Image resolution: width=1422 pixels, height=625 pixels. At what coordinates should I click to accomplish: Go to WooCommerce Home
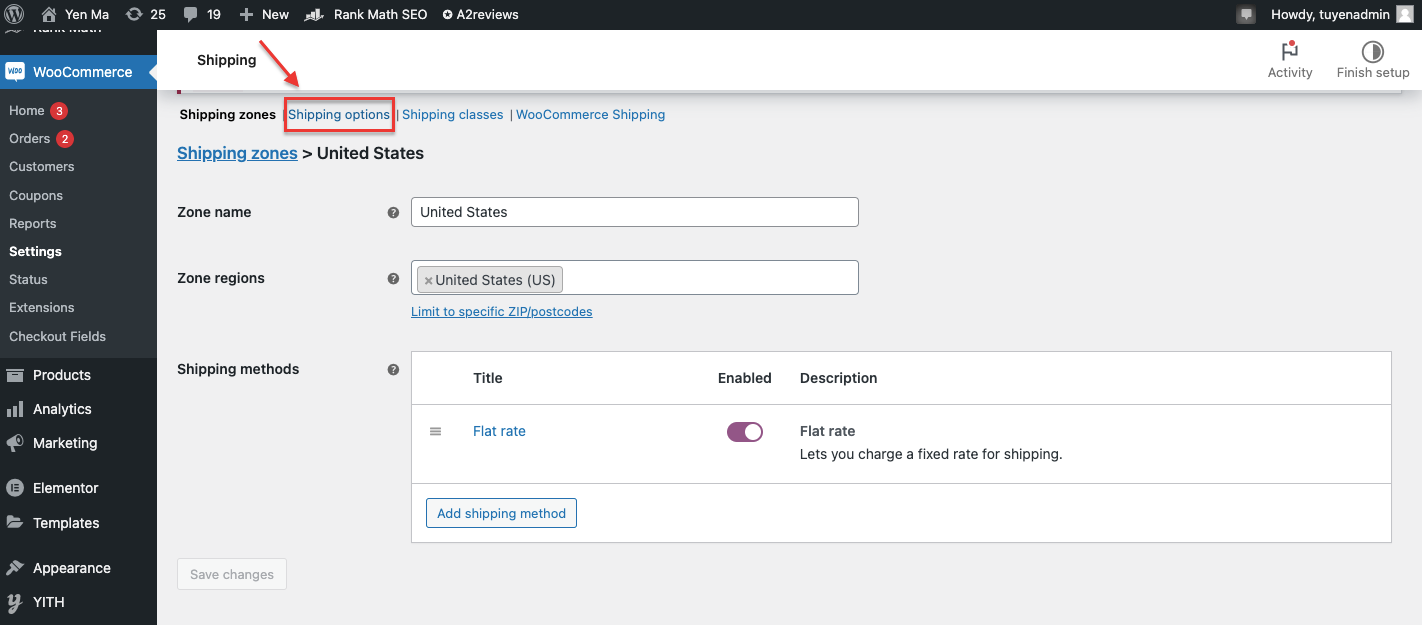coord(27,110)
